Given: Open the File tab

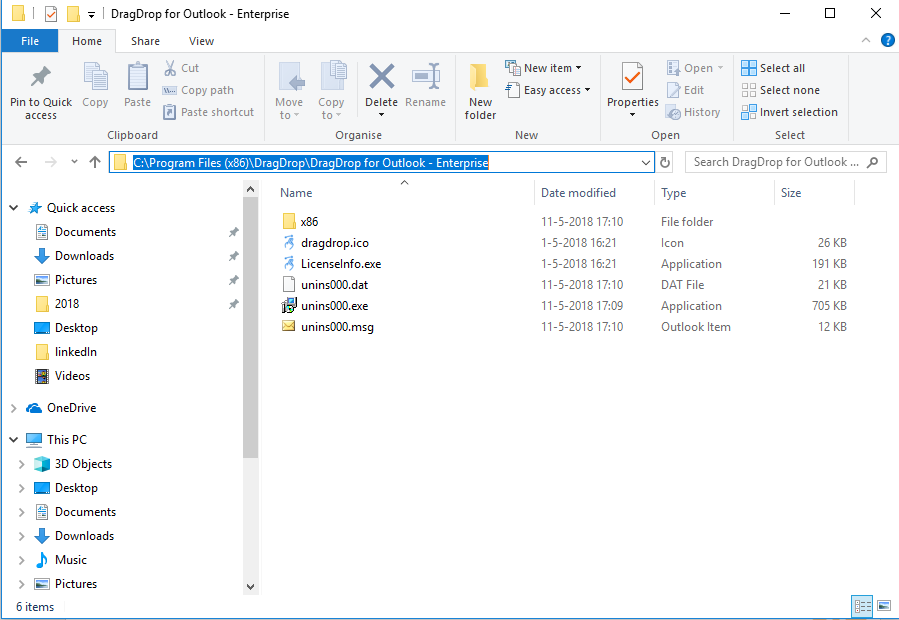Looking at the screenshot, I should [30, 41].
